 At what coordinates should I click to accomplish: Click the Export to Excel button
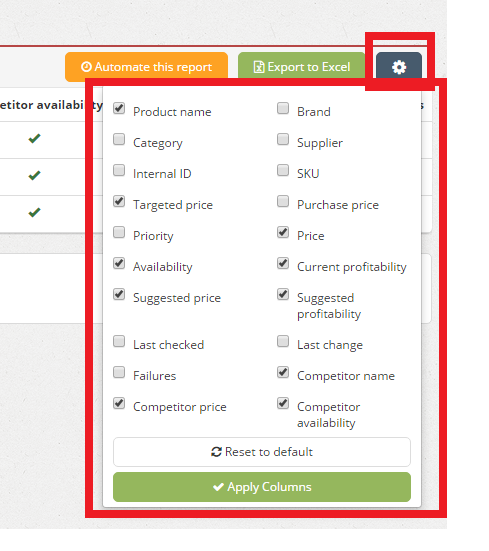[x=302, y=67]
